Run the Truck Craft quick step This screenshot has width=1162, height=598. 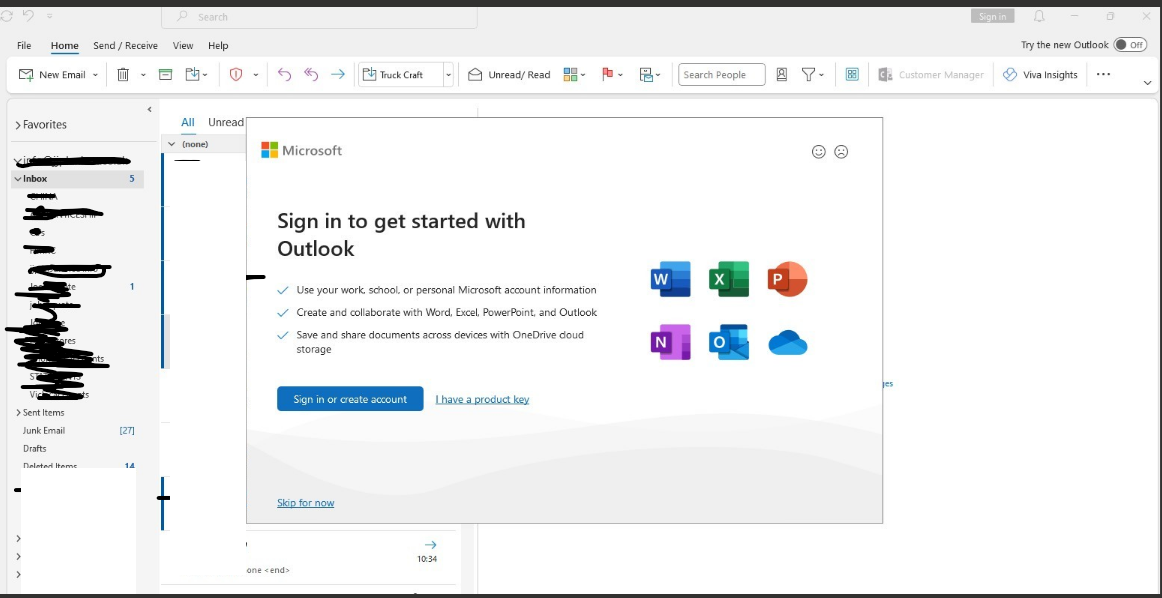click(x=400, y=75)
